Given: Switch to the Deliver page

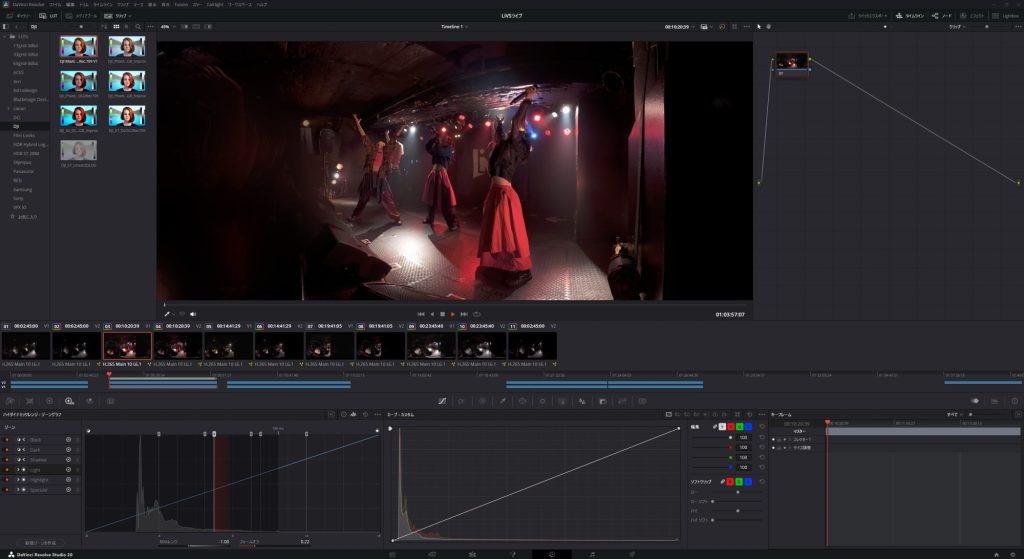Looking at the screenshot, I should point(632,554).
